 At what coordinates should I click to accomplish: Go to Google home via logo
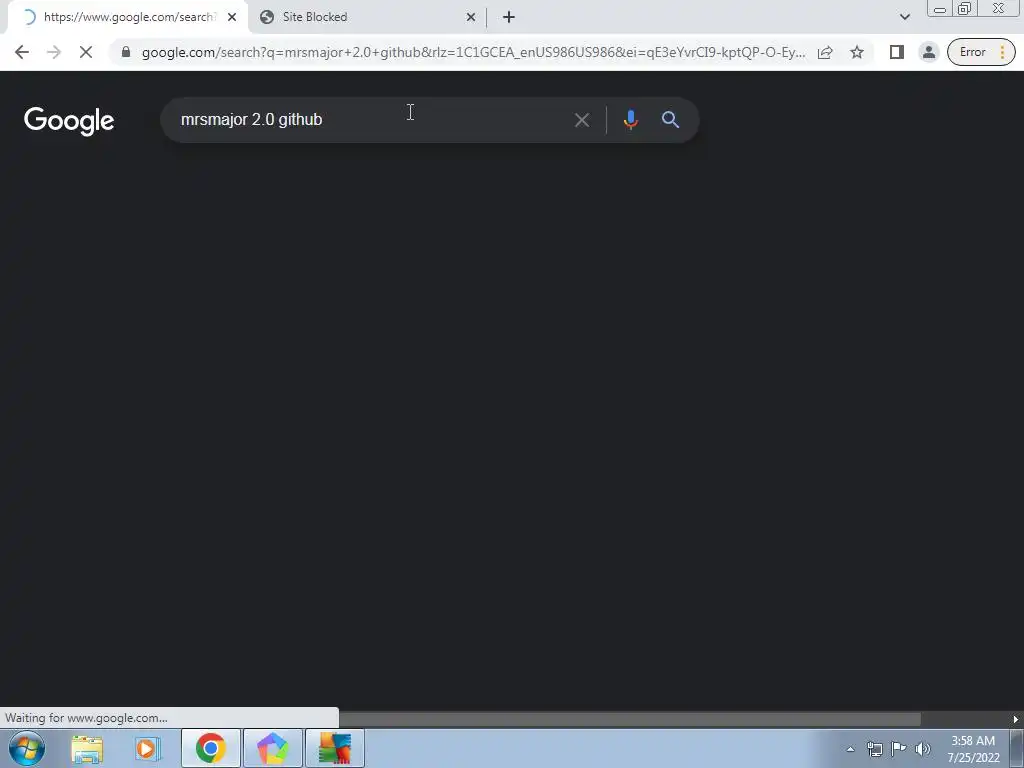click(69, 121)
